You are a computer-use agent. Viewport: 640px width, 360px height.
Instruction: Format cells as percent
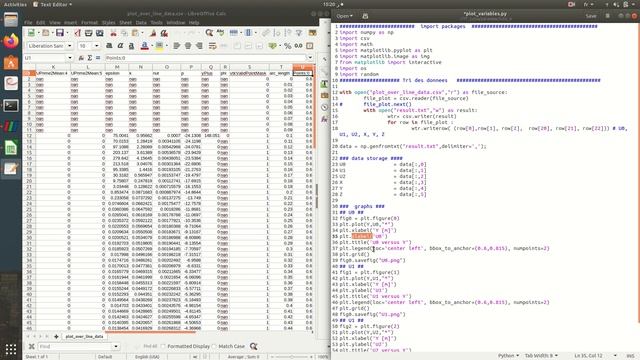pos(288,46)
